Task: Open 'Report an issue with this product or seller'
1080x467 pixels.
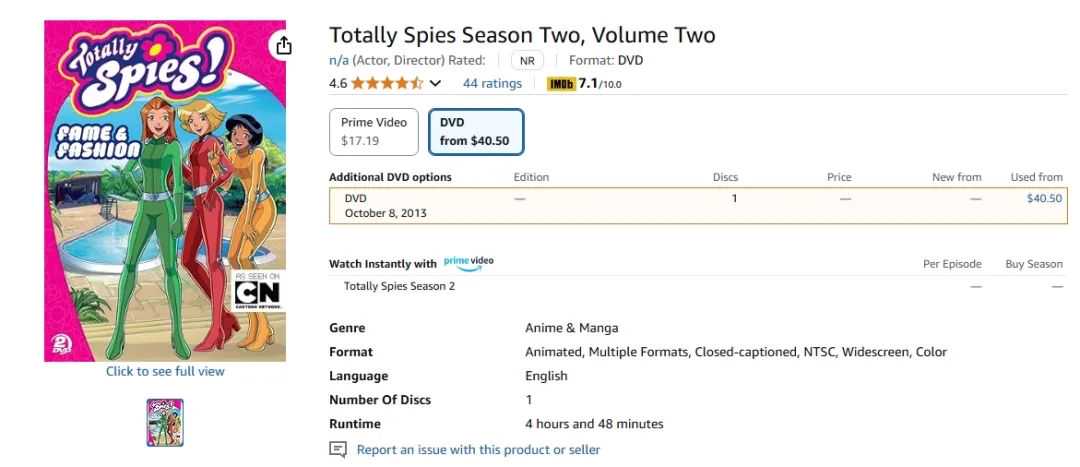Action: (478, 450)
